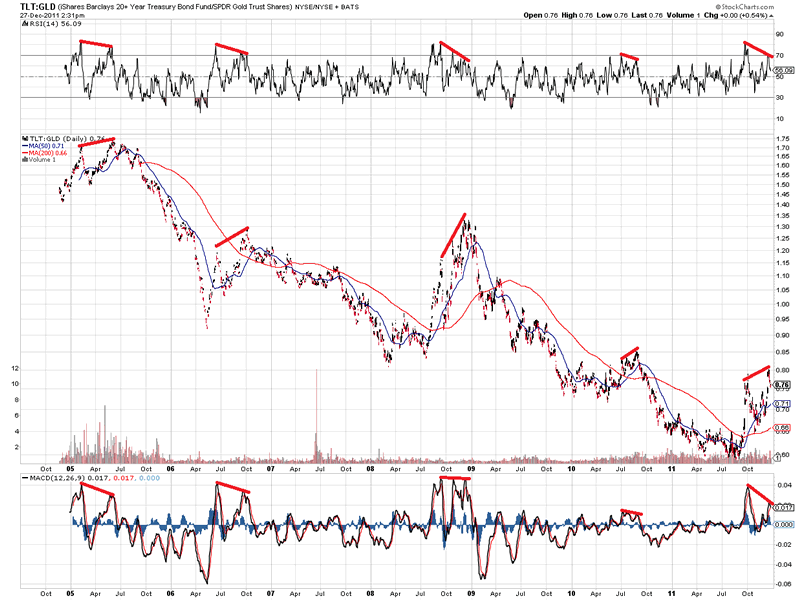This screenshot has width=797, height=600.
Task: Click the 0.017 value tag on the MACD axis
Action: pyautogui.click(x=785, y=507)
